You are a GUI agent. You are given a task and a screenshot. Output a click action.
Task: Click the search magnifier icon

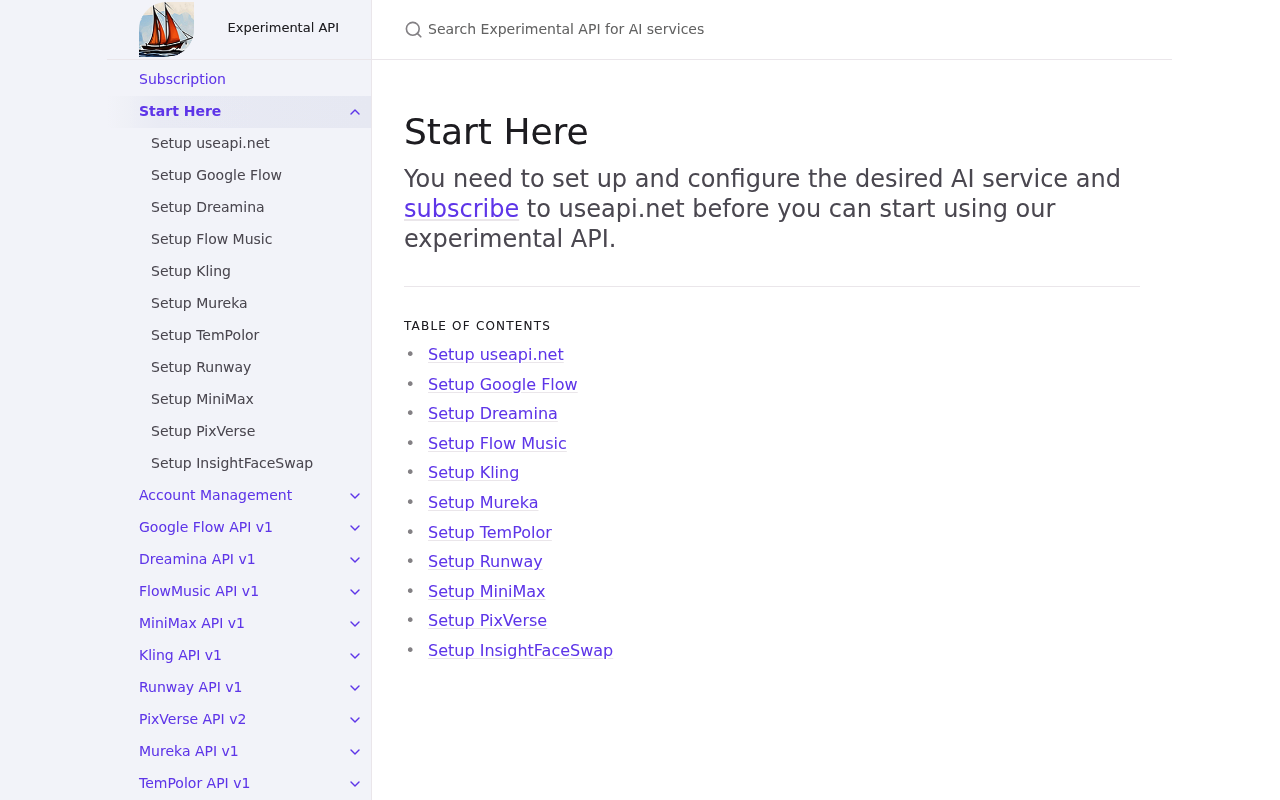[x=413, y=30]
